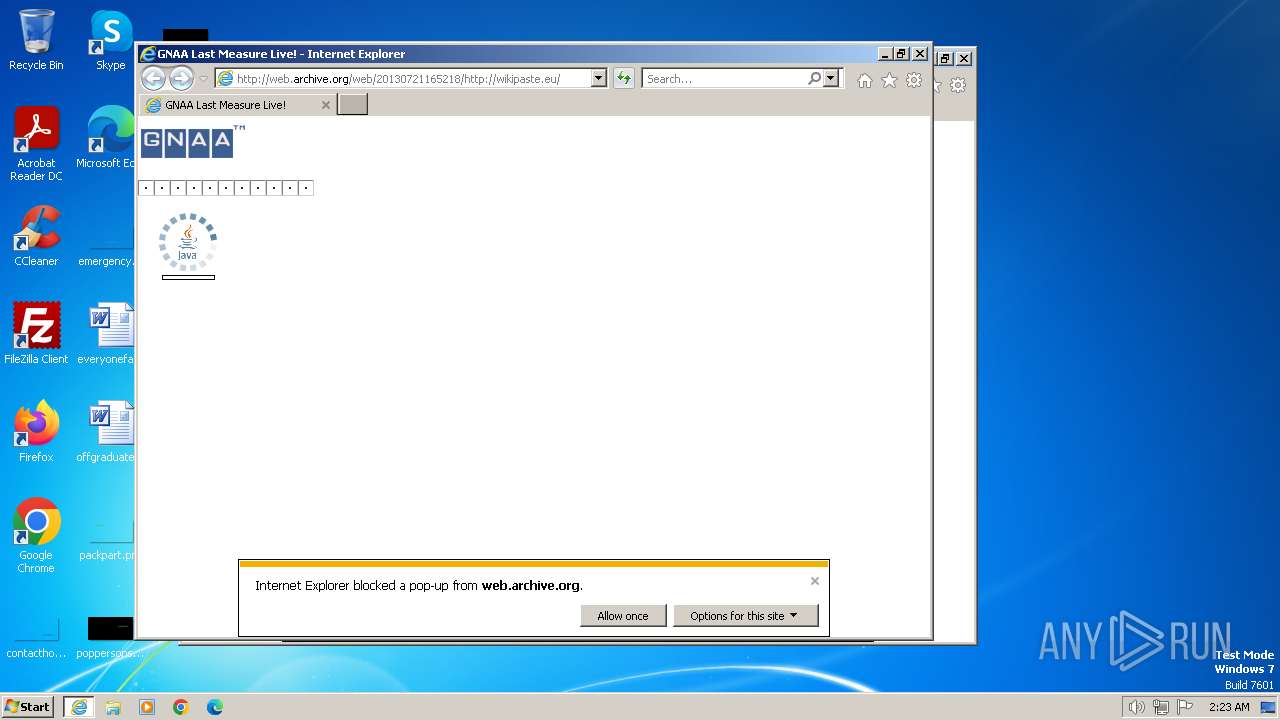The height and width of the screenshot is (720, 1280).
Task: Open FileZilla Client desktop shortcut
Action: pyautogui.click(x=36, y=334)
